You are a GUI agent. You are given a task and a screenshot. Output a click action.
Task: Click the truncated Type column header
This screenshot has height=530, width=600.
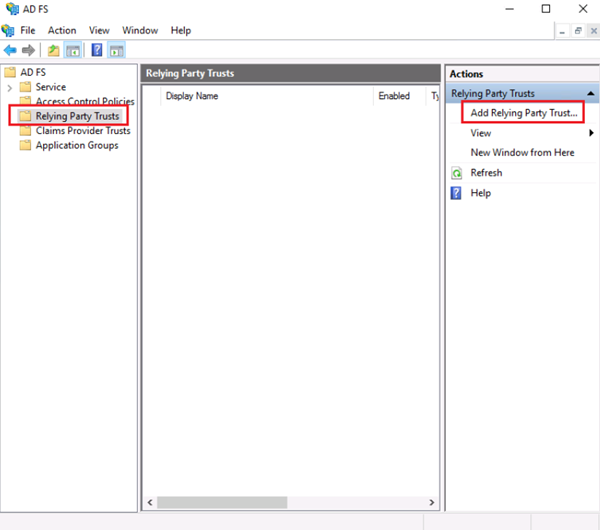[433, 96]
